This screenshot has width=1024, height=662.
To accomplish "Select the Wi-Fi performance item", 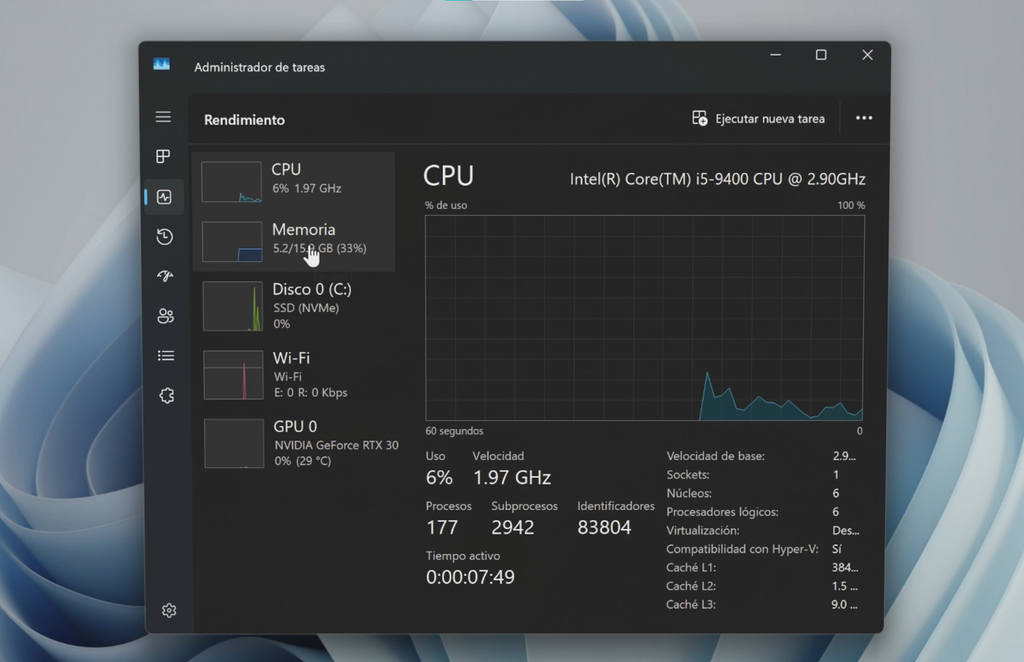I will click(x=296, y=375).
